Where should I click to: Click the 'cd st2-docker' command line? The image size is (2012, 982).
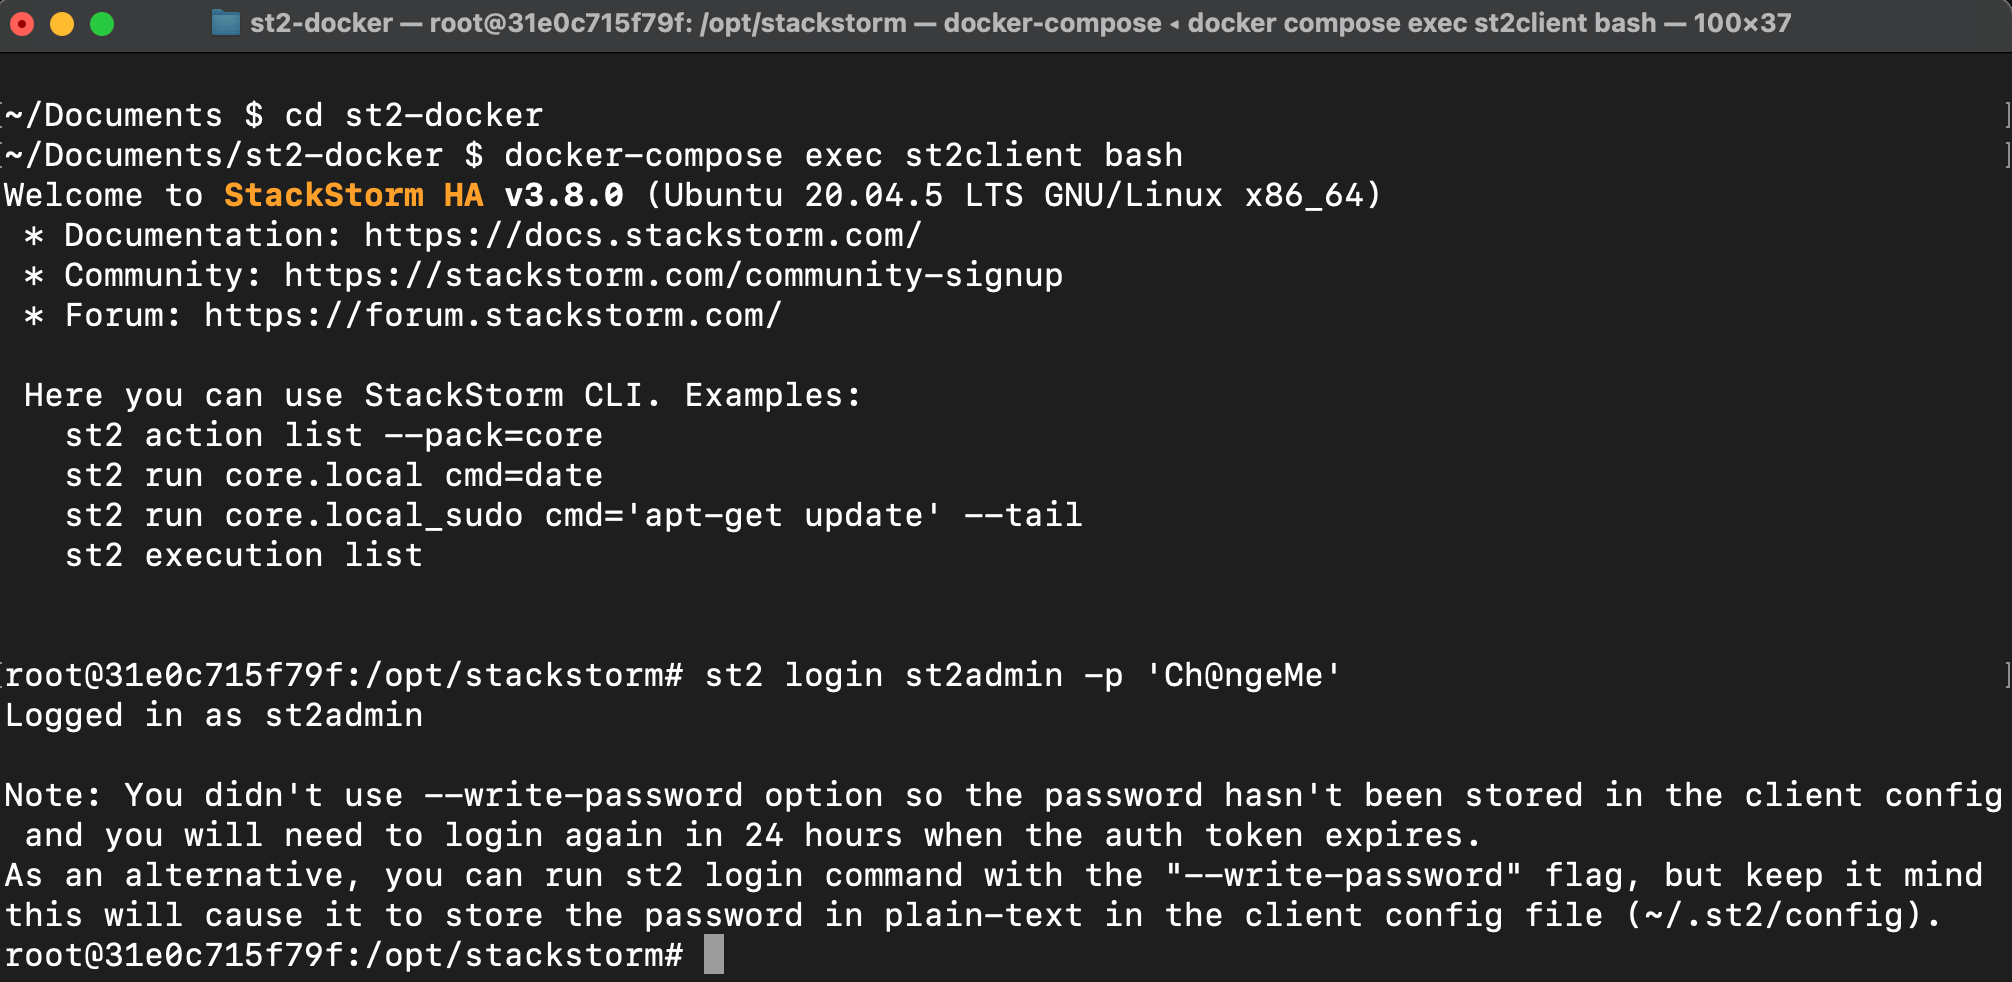coord(415,114)
